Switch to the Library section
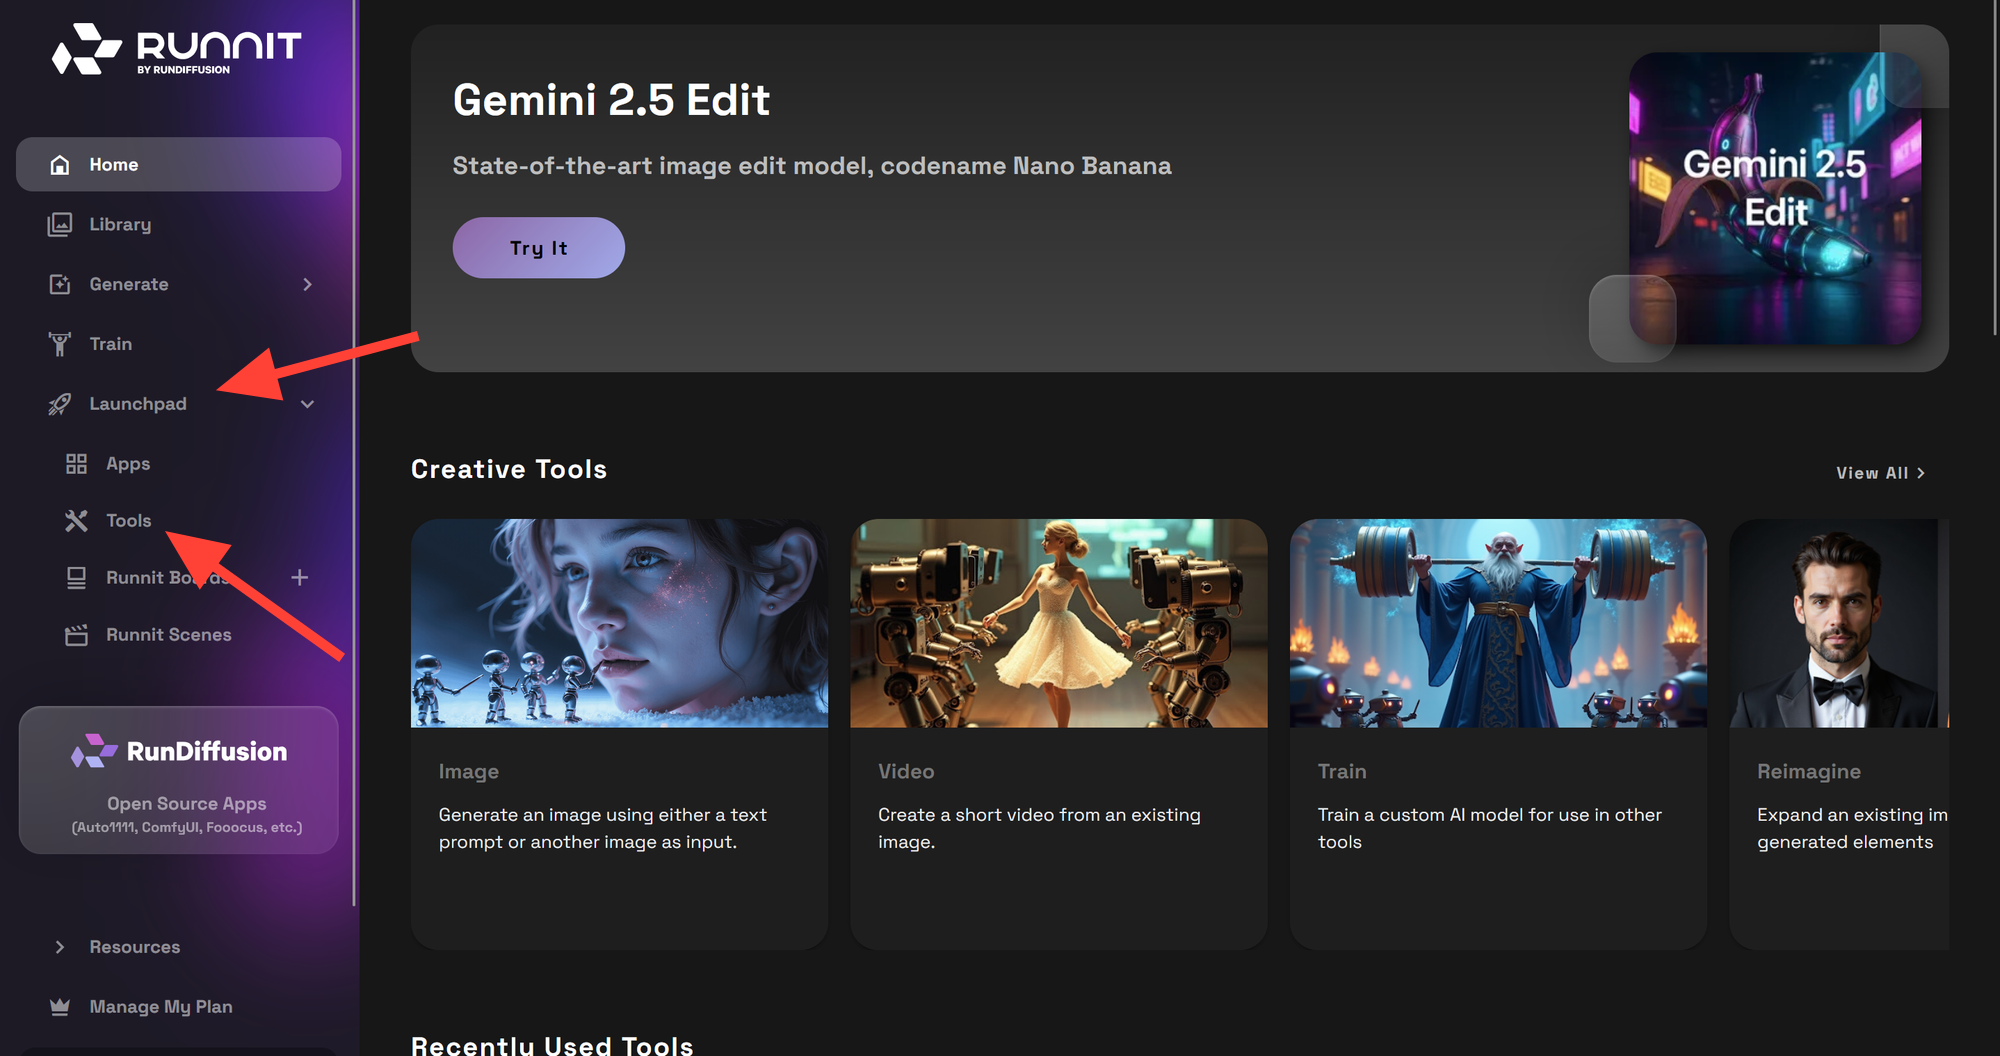2000x1056 pixels. pyautogui.click(x=120, y=223)
